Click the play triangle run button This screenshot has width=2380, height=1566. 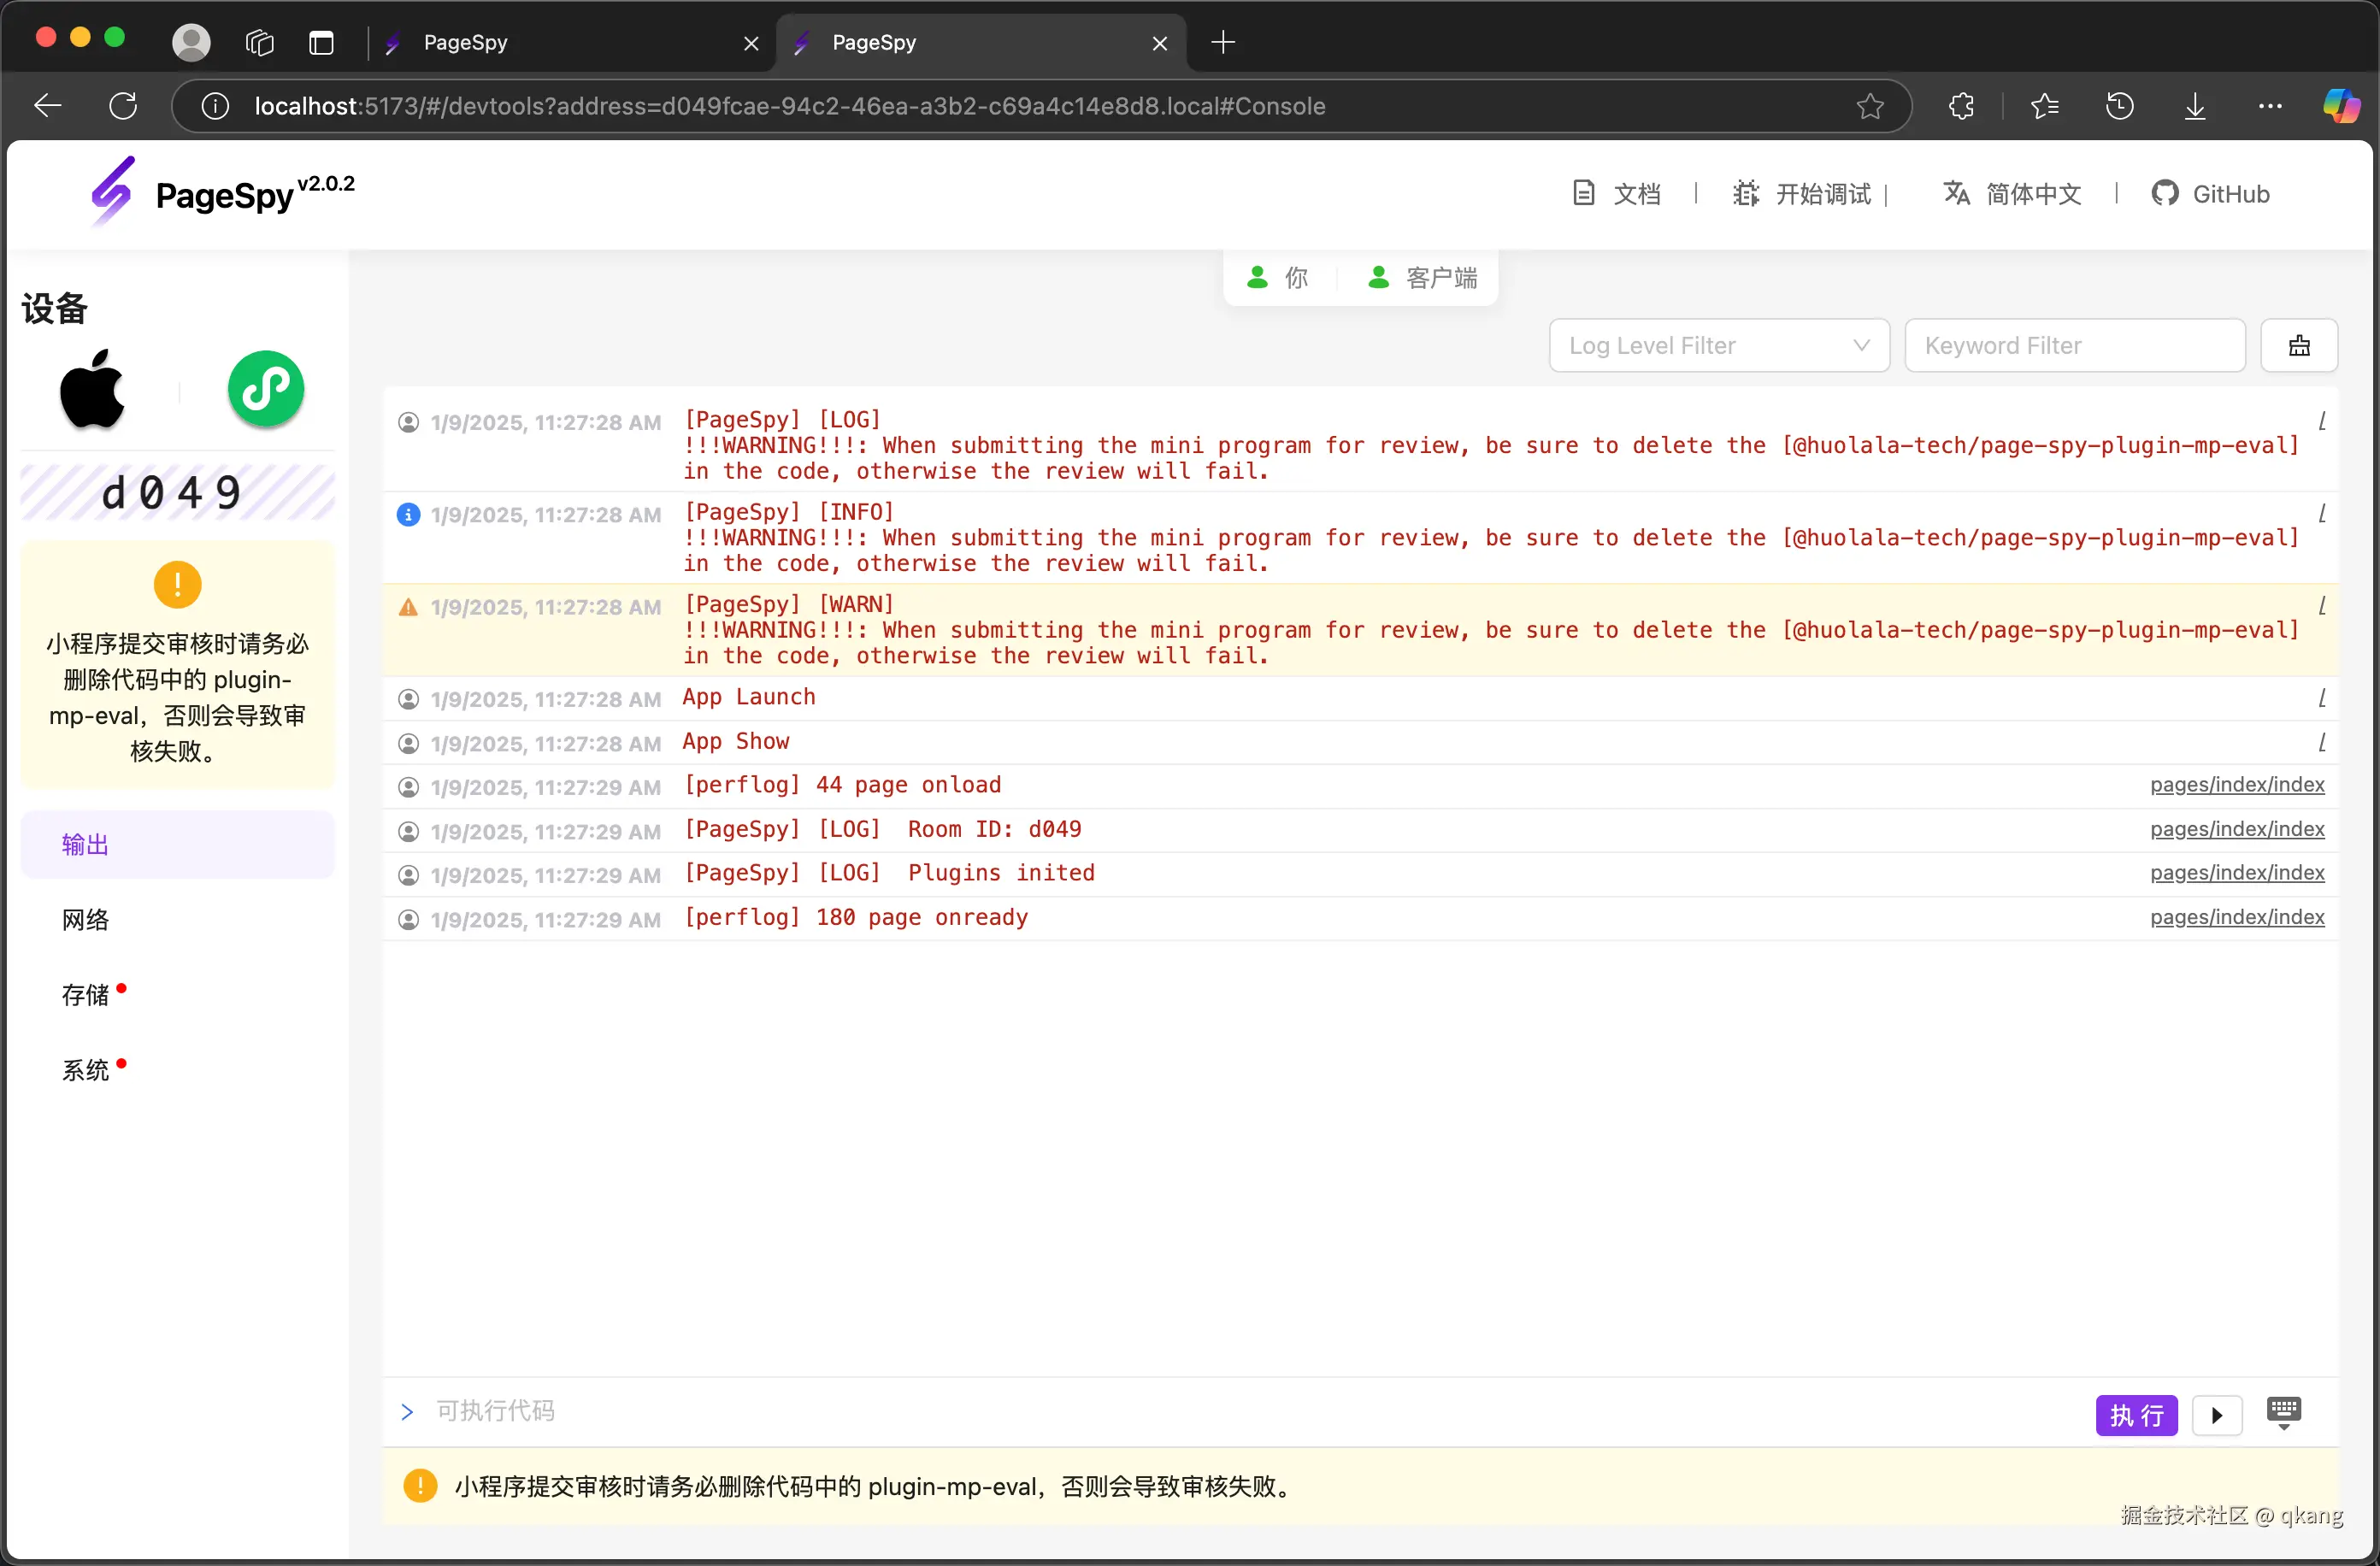(x=2216, y=1415)
